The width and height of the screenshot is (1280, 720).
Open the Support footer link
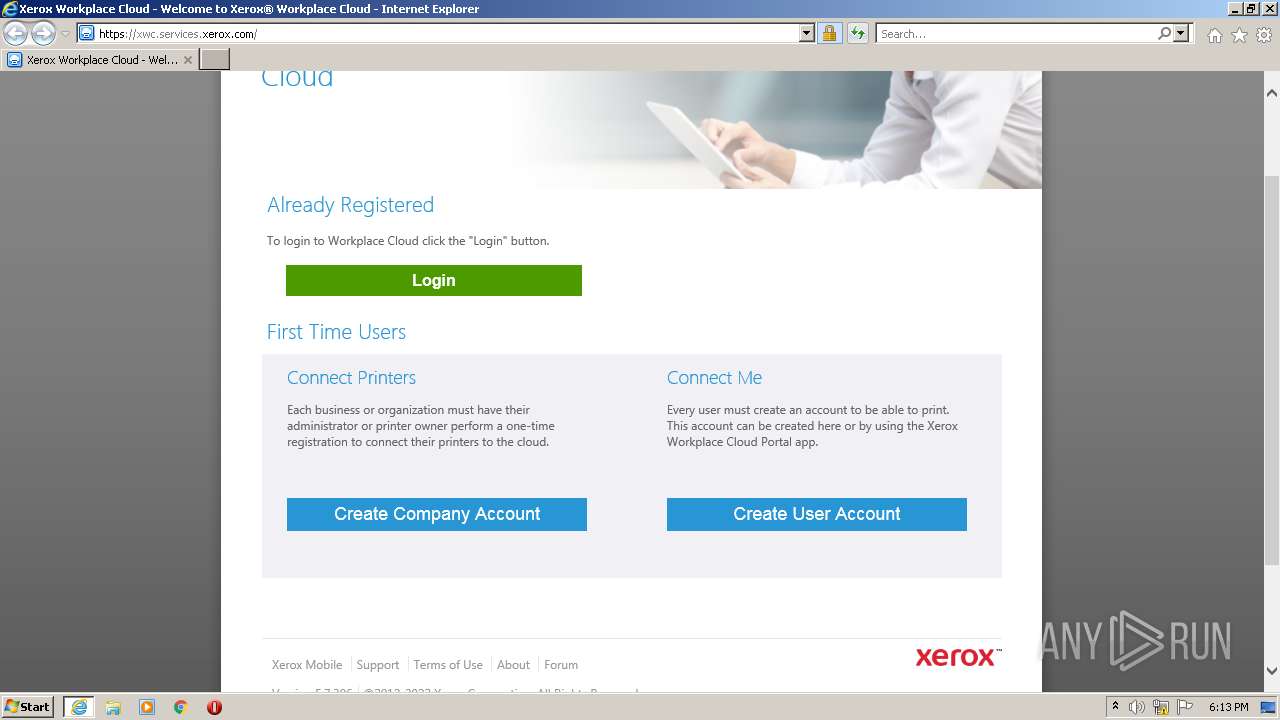click(378, 665)
